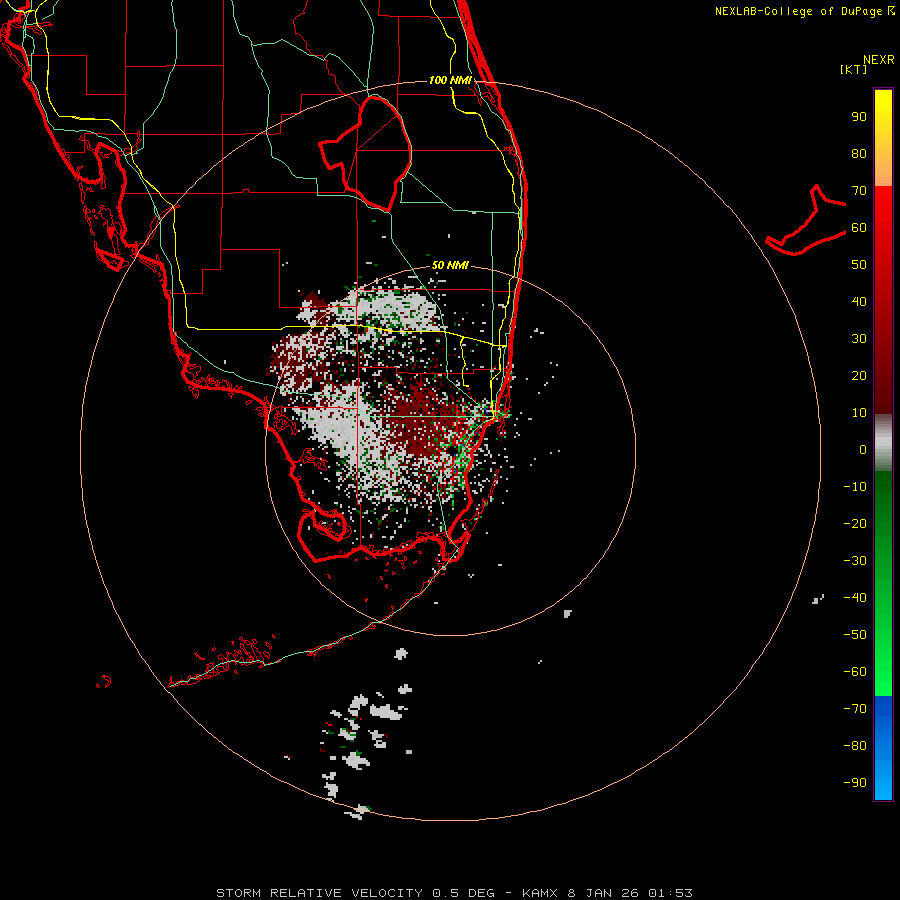The width and height of the screenshot is (900, 900).
Task: Click the 0 value on velocity scale
Action: tap(863, 449)
